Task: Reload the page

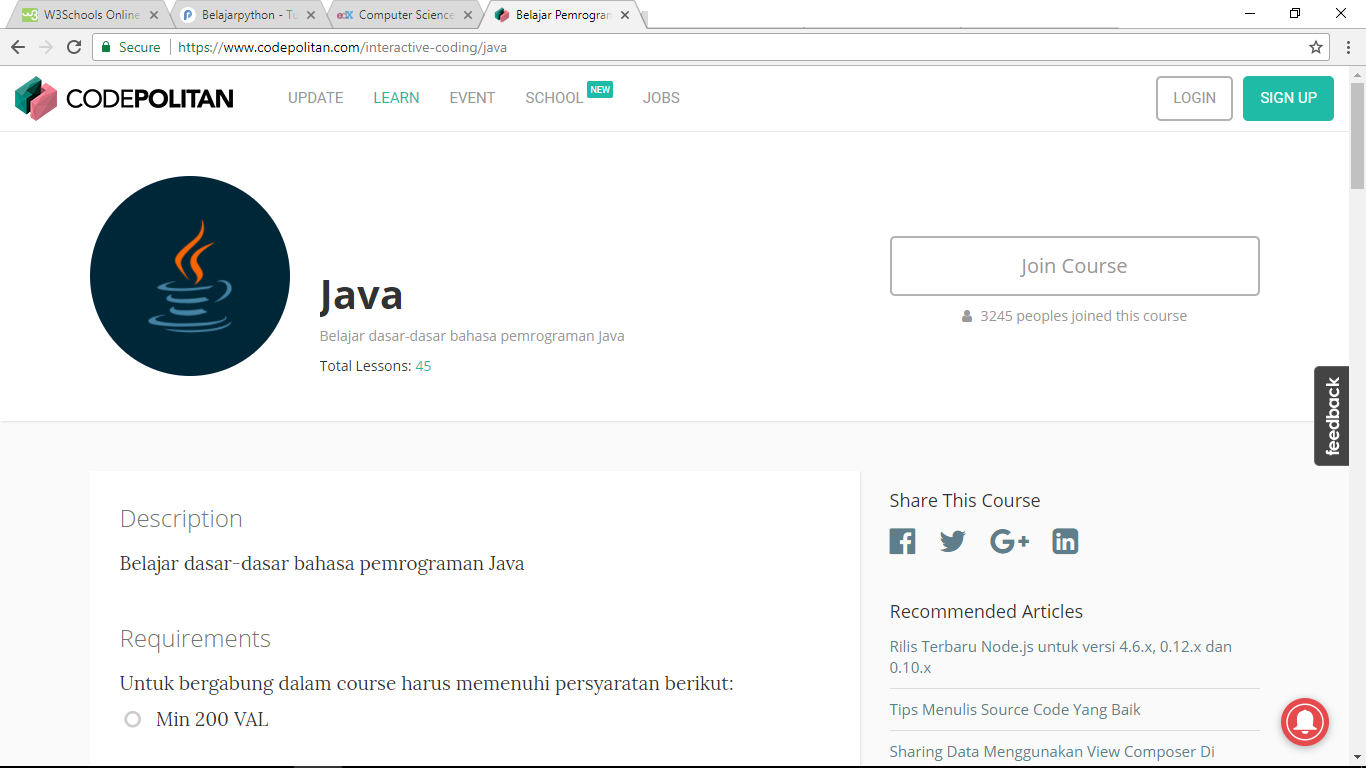Action: tap(74, 47)
